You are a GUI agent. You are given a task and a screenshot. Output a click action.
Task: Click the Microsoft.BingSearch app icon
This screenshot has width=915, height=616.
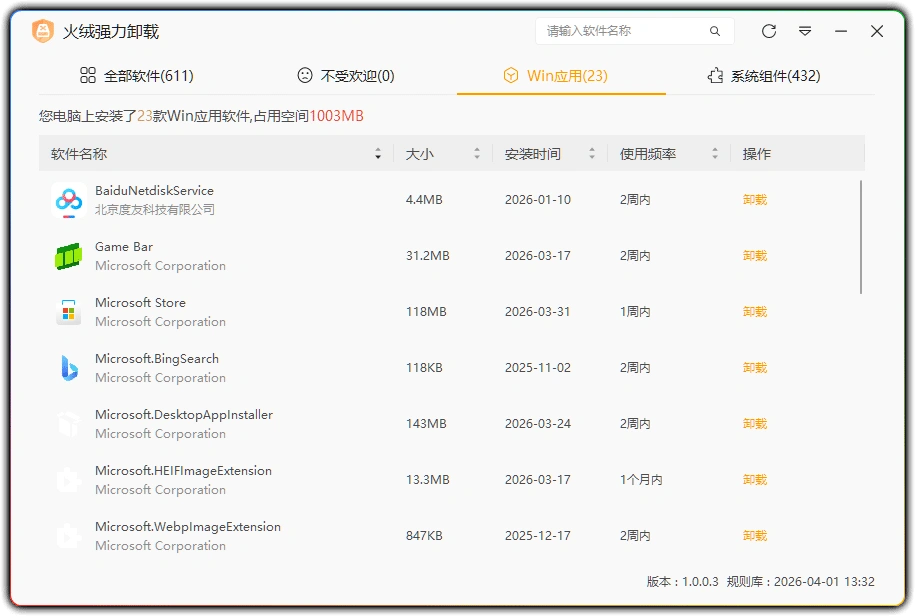click(67, 367)
